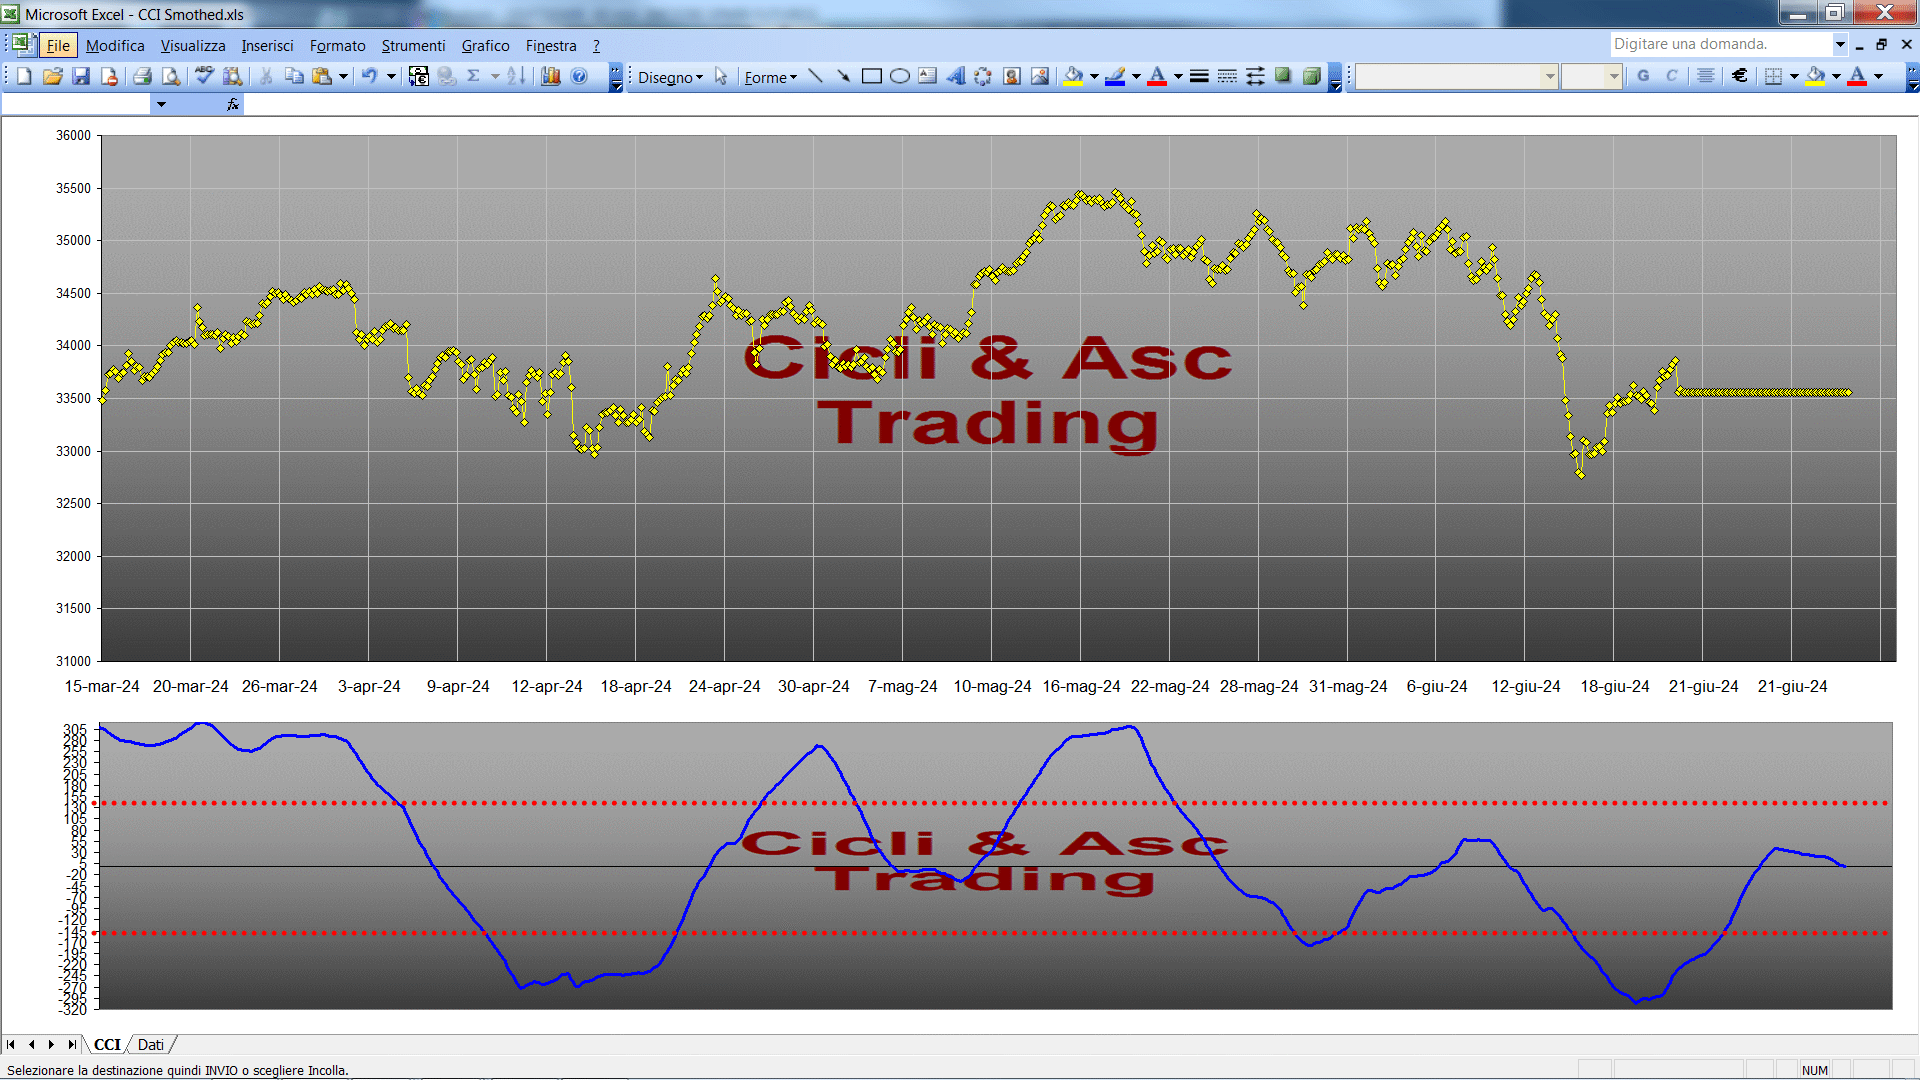The image size is (1920, 1080).
Task: Click the Euro conversion icon
Action: [419, 76]
